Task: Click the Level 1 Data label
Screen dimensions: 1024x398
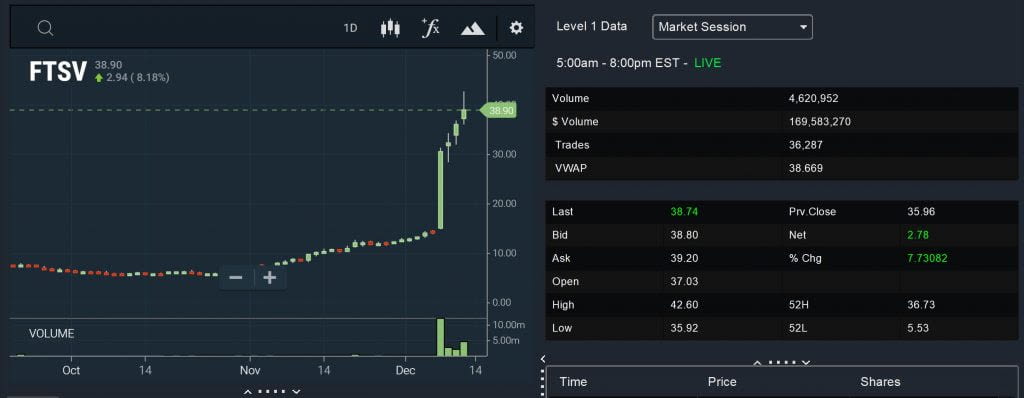Action: [x=592, y=26]
